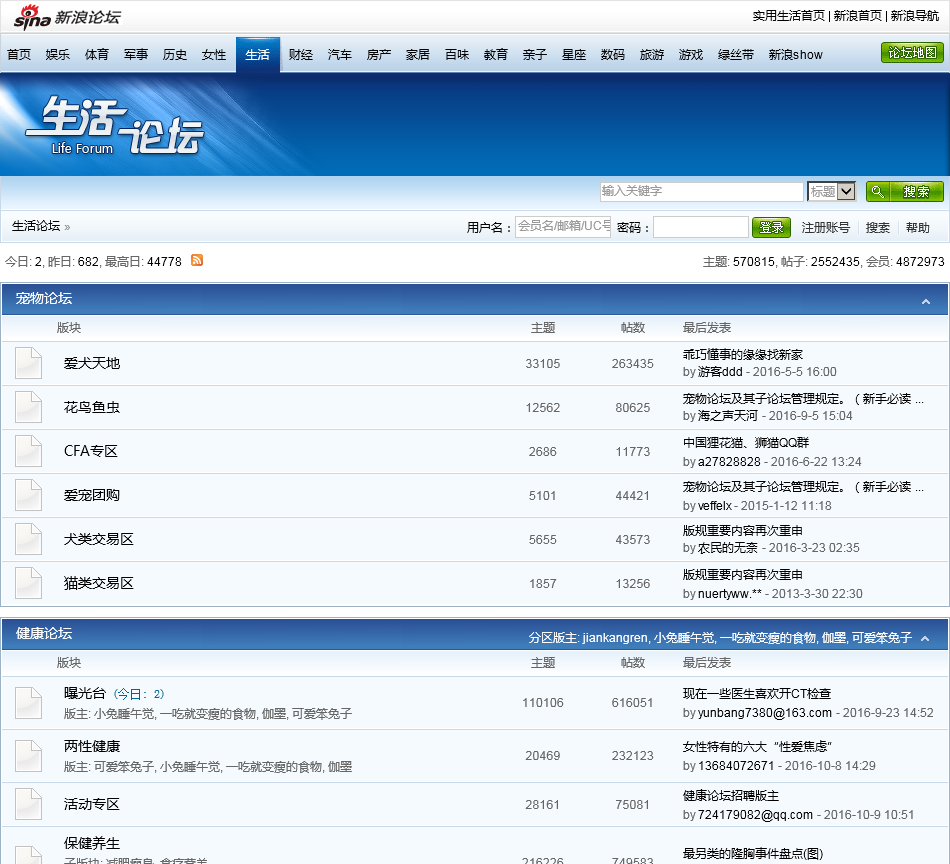Click the forum icon next to CFA专区
Image resolution: width=950 pixels, height=864 pixels.
28,451
